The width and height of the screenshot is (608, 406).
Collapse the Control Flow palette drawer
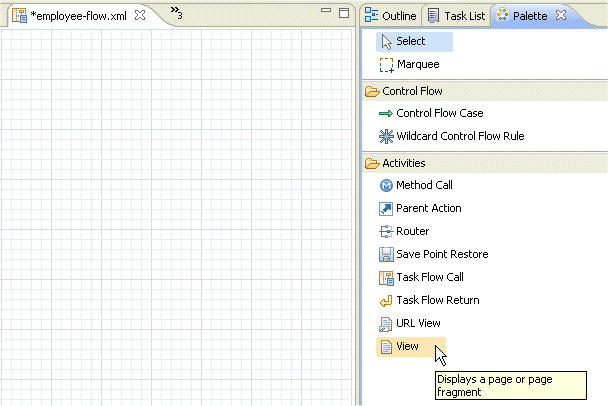485,92
